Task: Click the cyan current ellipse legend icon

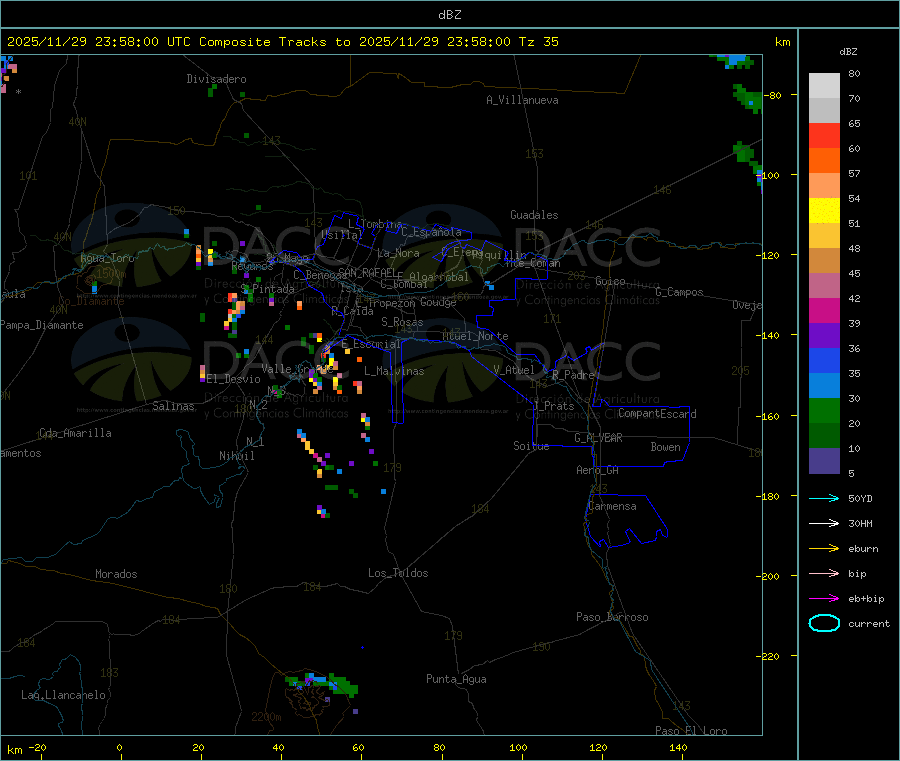Action: tap(824, 623)
